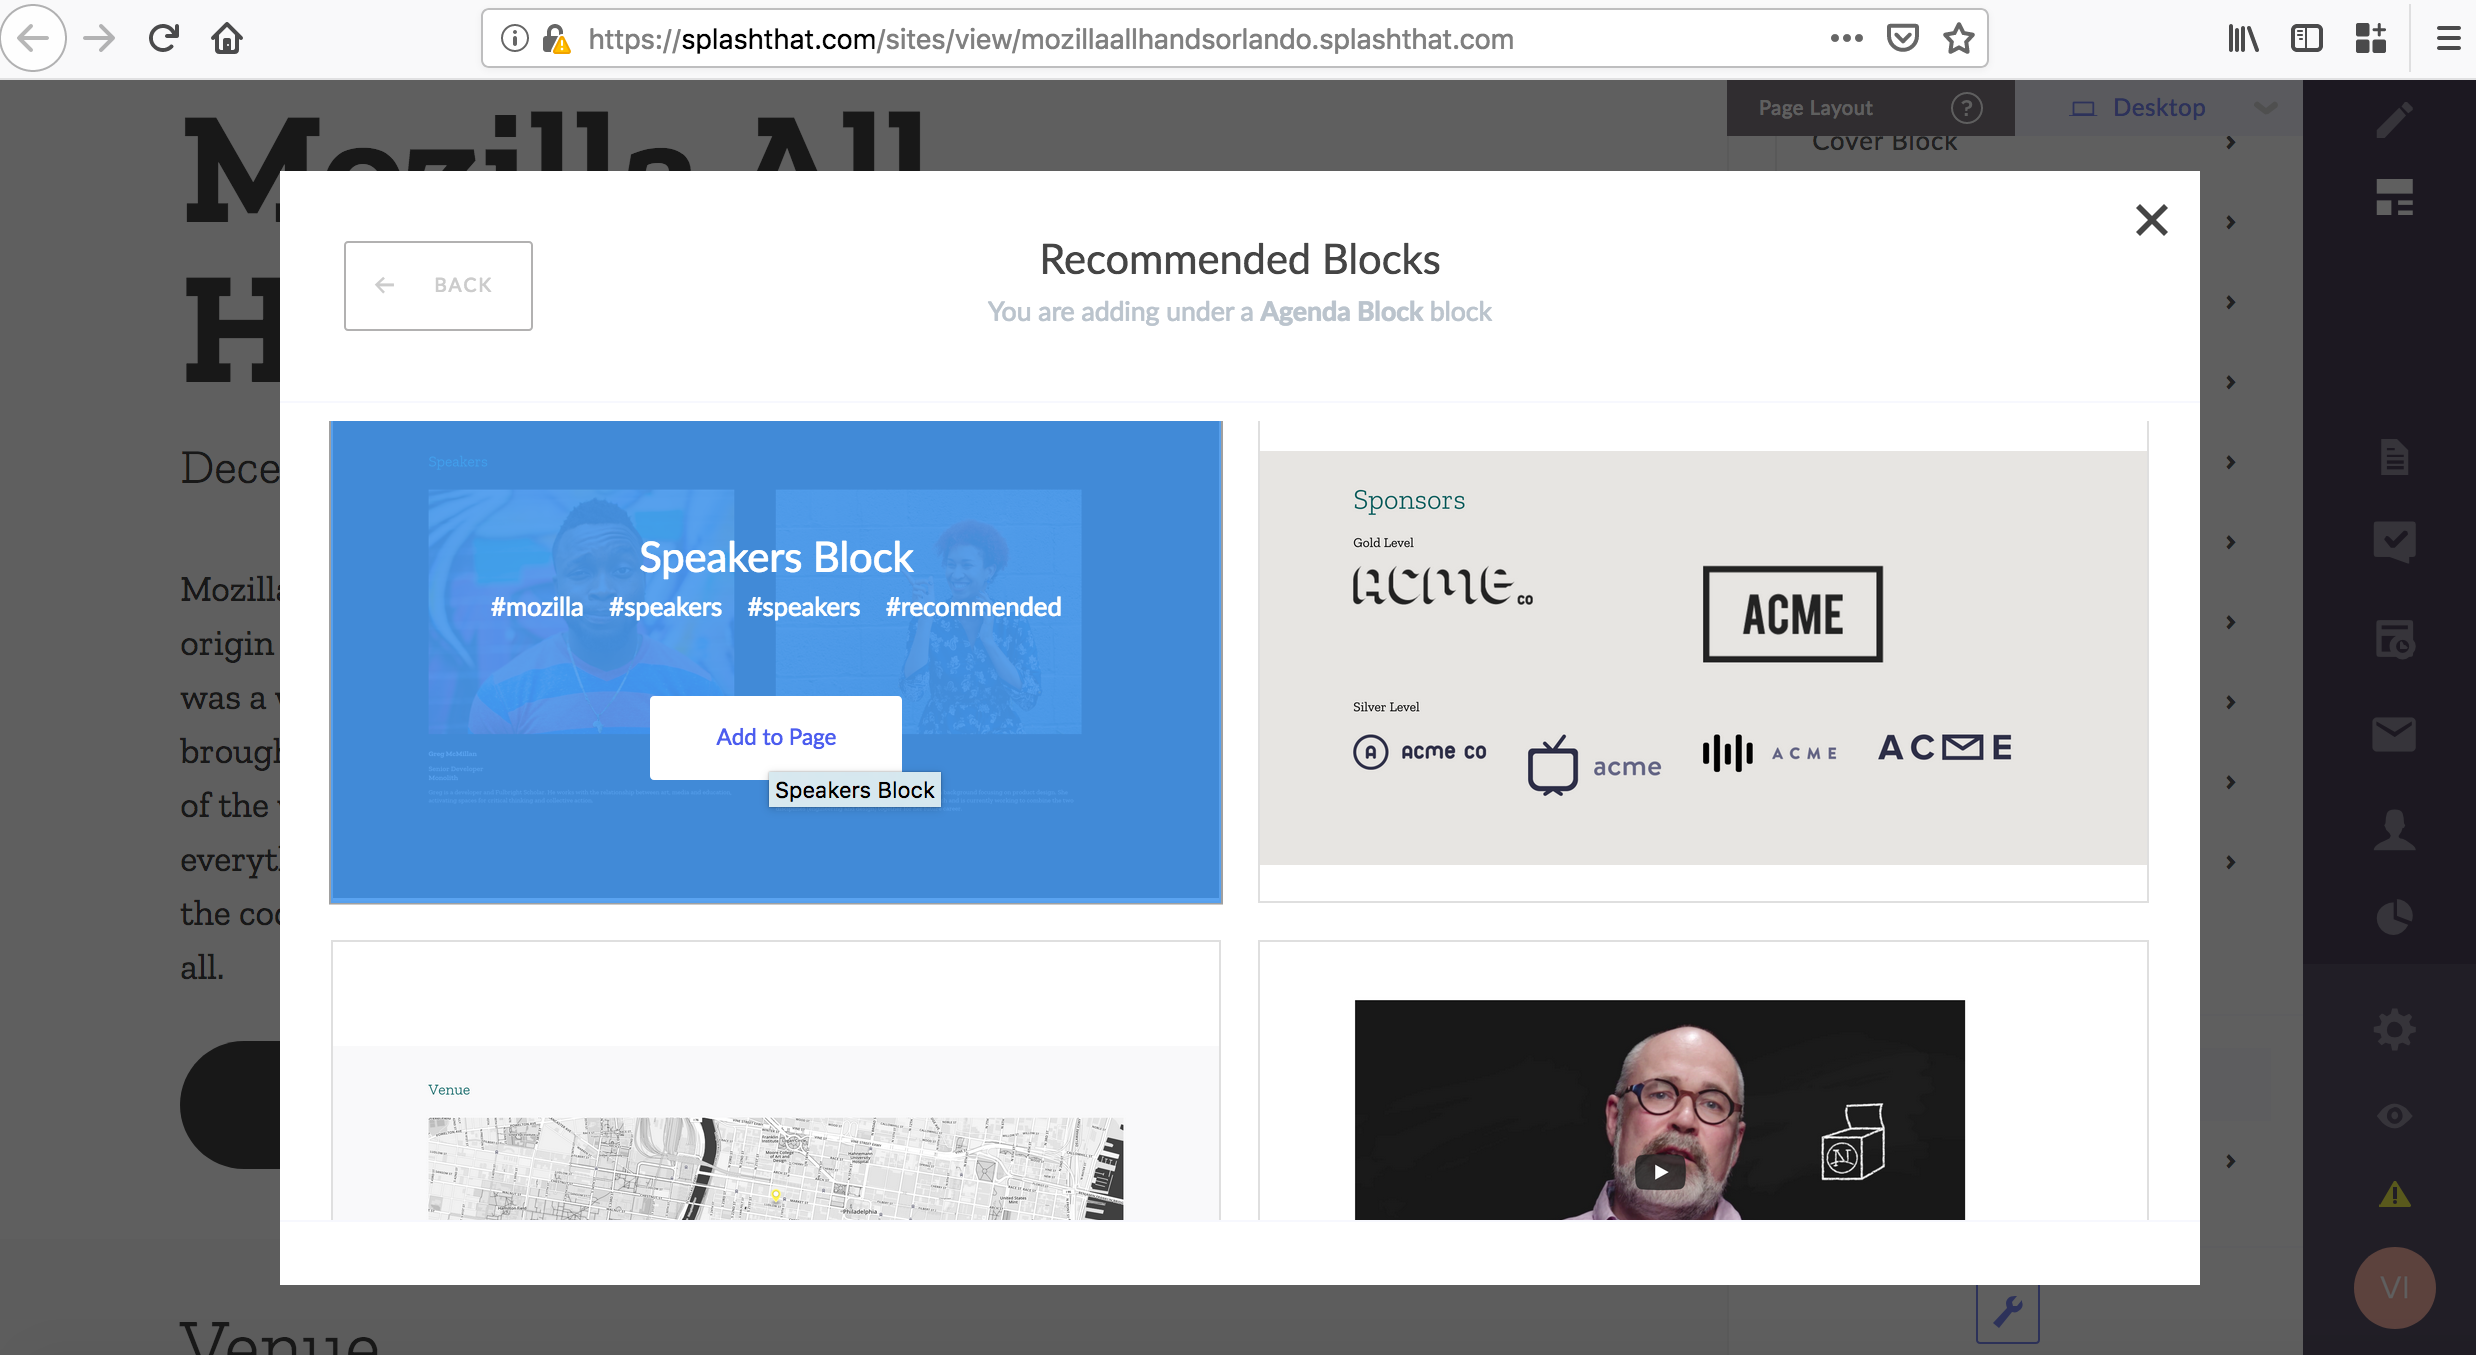
Task: Select the Sponsors block preview
Action: (x=1703, y=660)
